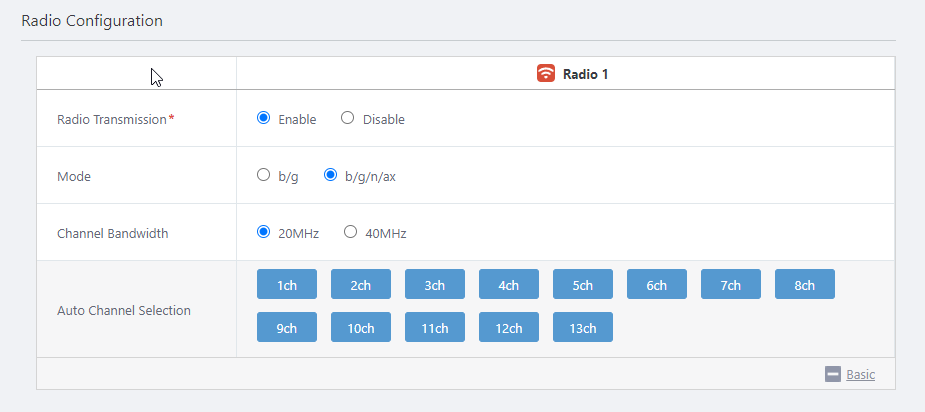Open the Basic settings link
This screenshot has width=925, height=412.
pos(860,374)
